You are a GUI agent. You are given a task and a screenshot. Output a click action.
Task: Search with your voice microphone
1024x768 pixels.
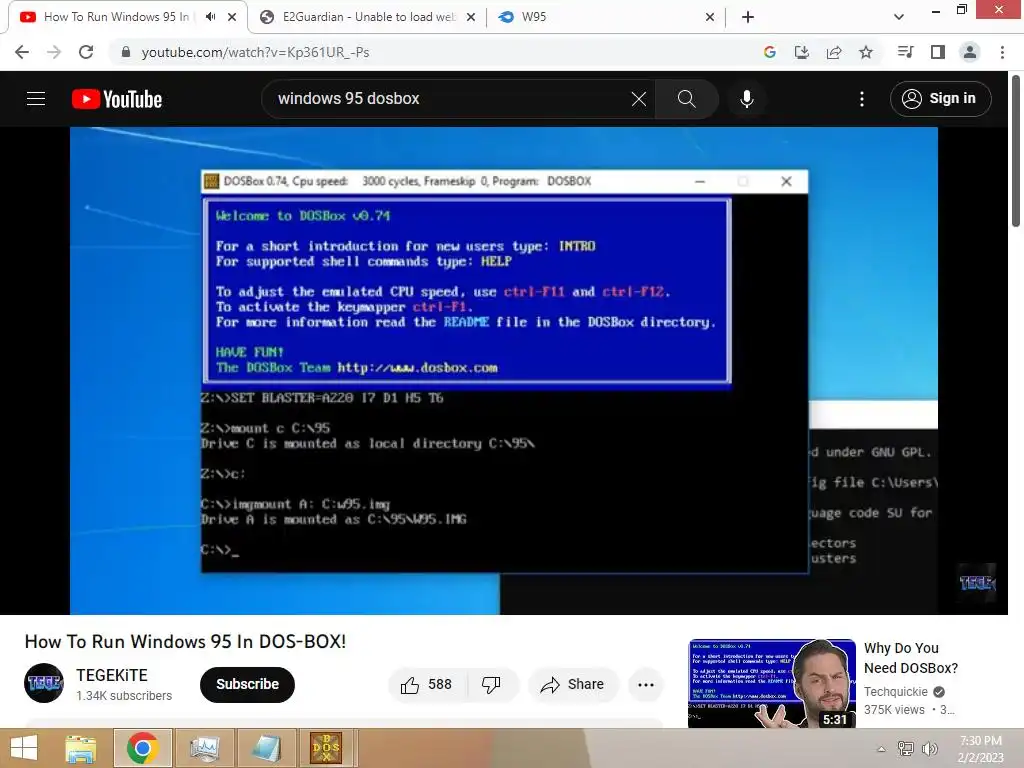coord(747,99)
